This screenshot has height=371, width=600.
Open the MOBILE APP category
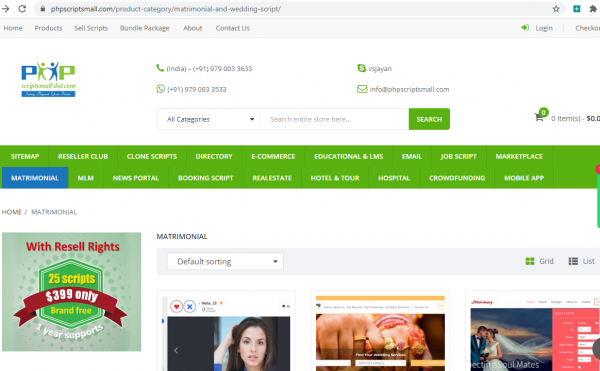pos(524,178)
